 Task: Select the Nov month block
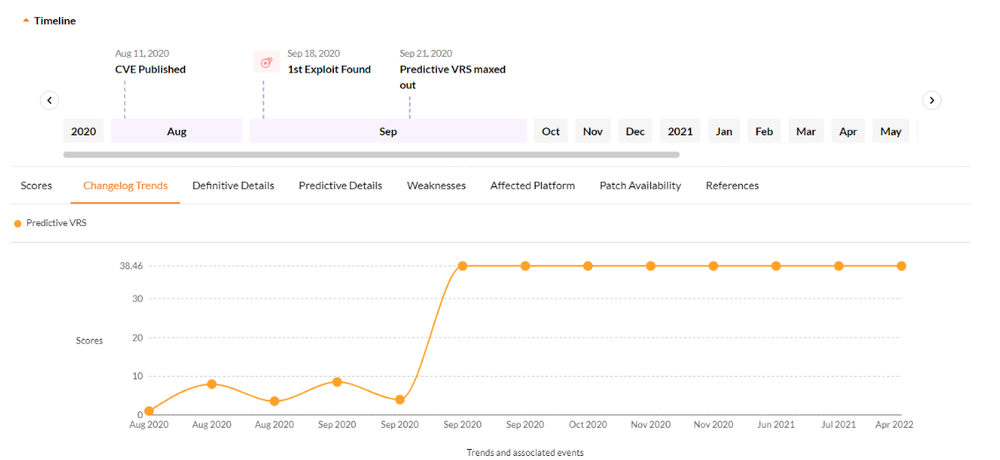pos(593,131)
